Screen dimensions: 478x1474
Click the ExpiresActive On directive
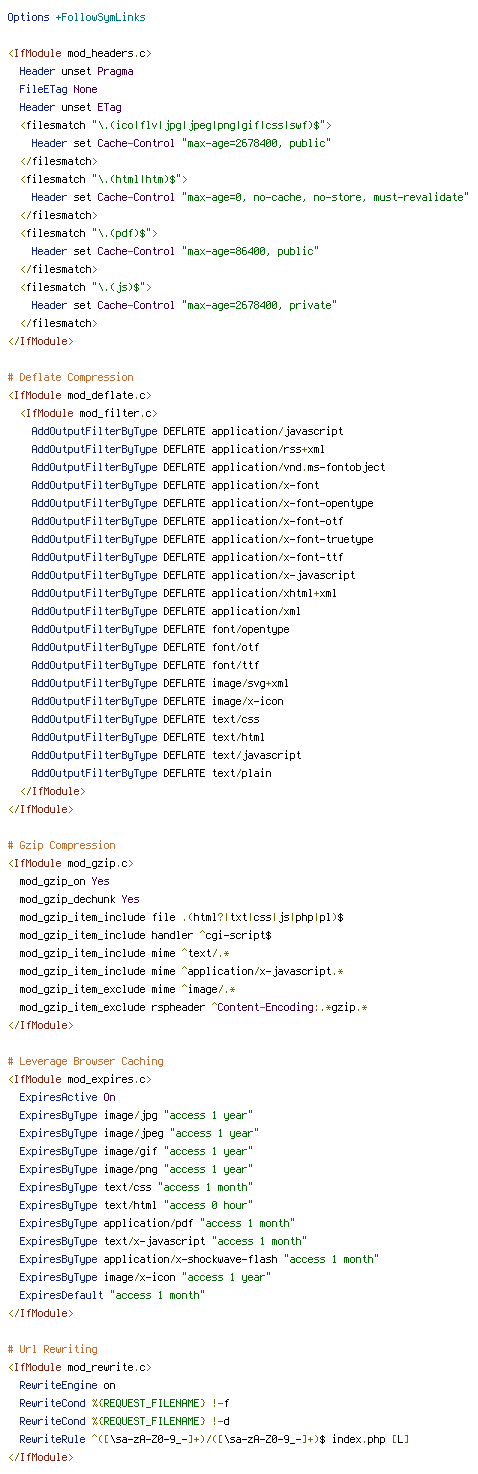(x=67, y=1098)
